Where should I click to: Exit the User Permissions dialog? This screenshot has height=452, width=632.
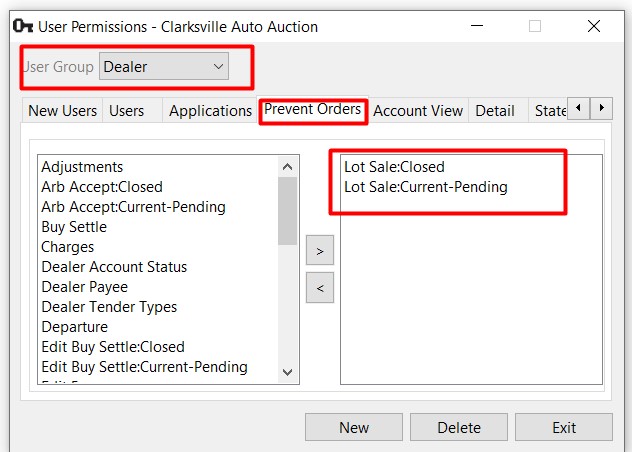tap(564, 427)
